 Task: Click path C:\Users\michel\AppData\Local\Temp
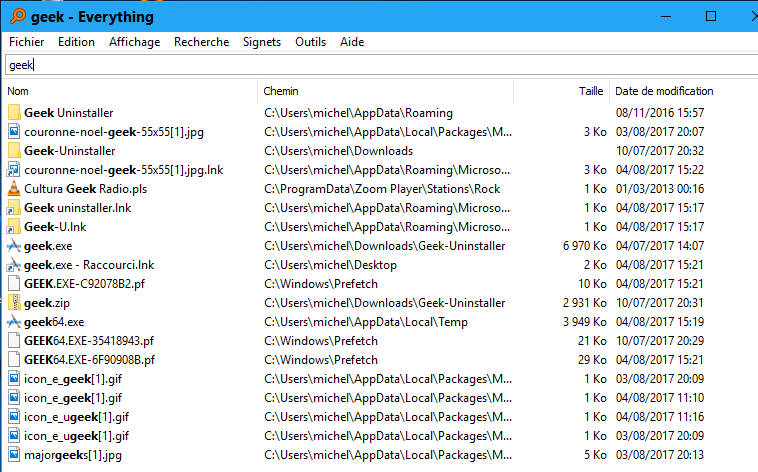coord(366,322)
